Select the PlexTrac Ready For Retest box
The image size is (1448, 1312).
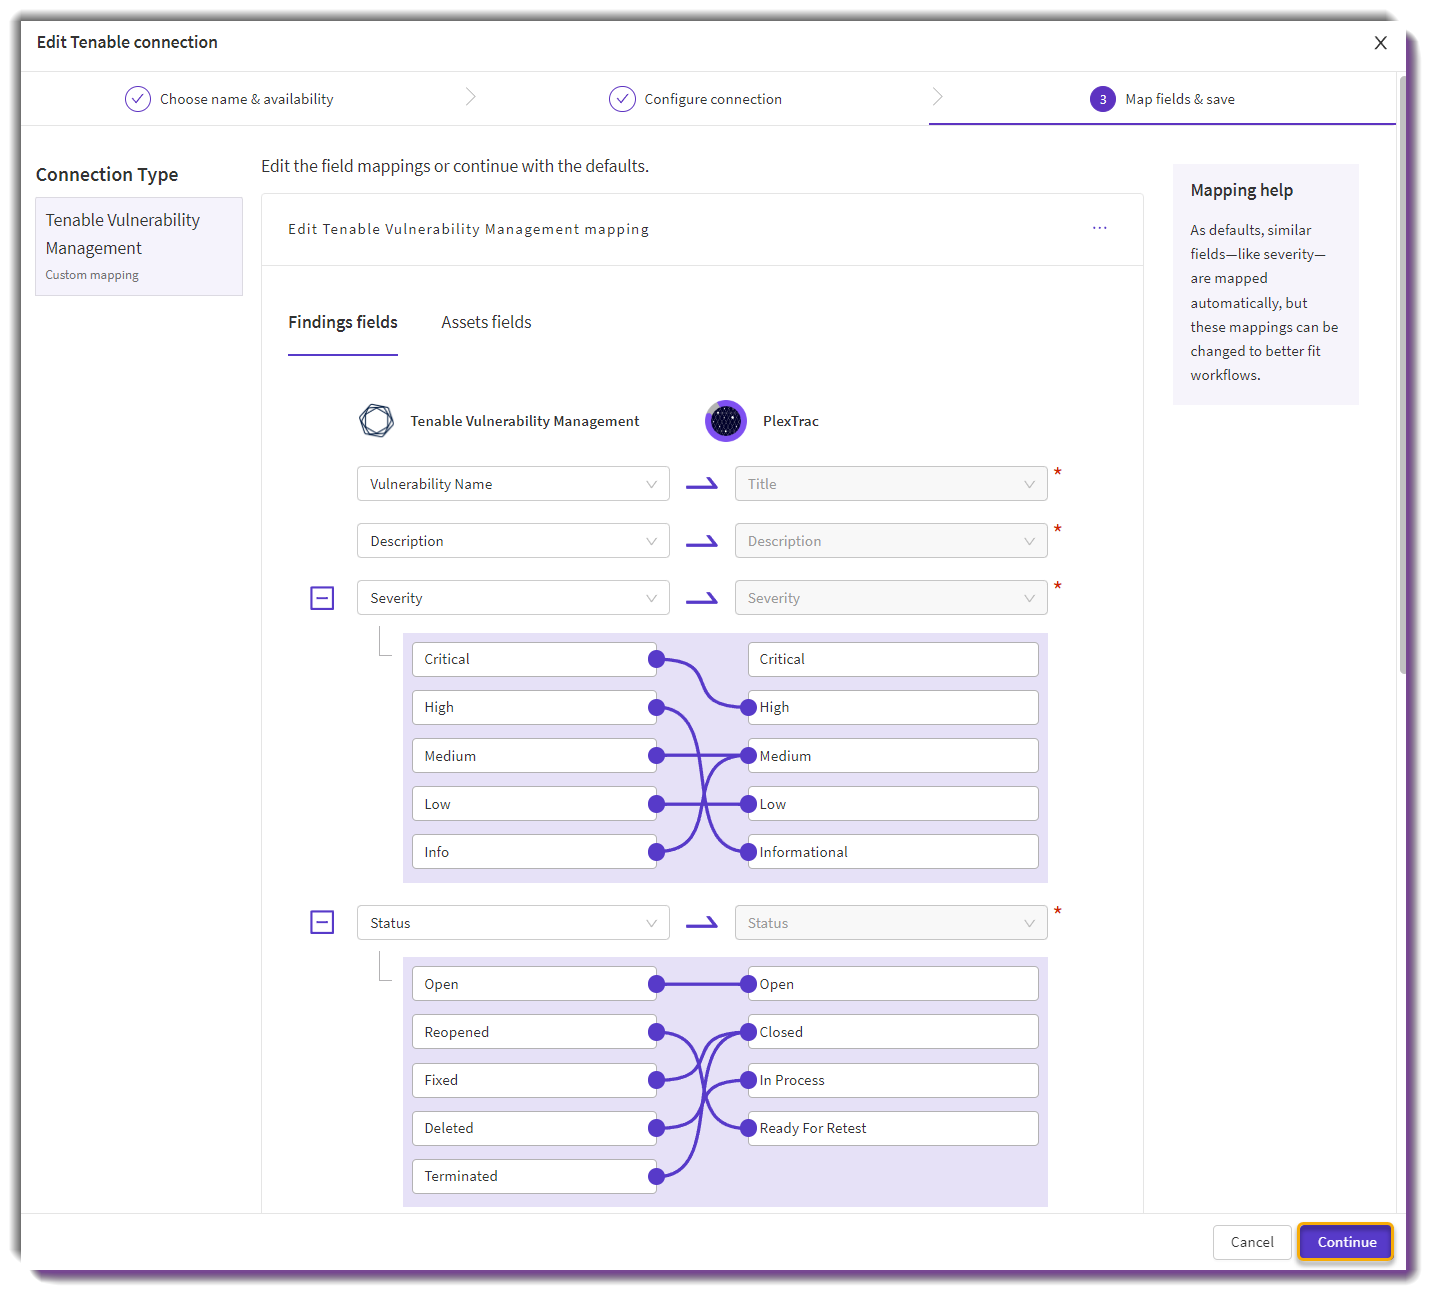[x=893, y=1128]
